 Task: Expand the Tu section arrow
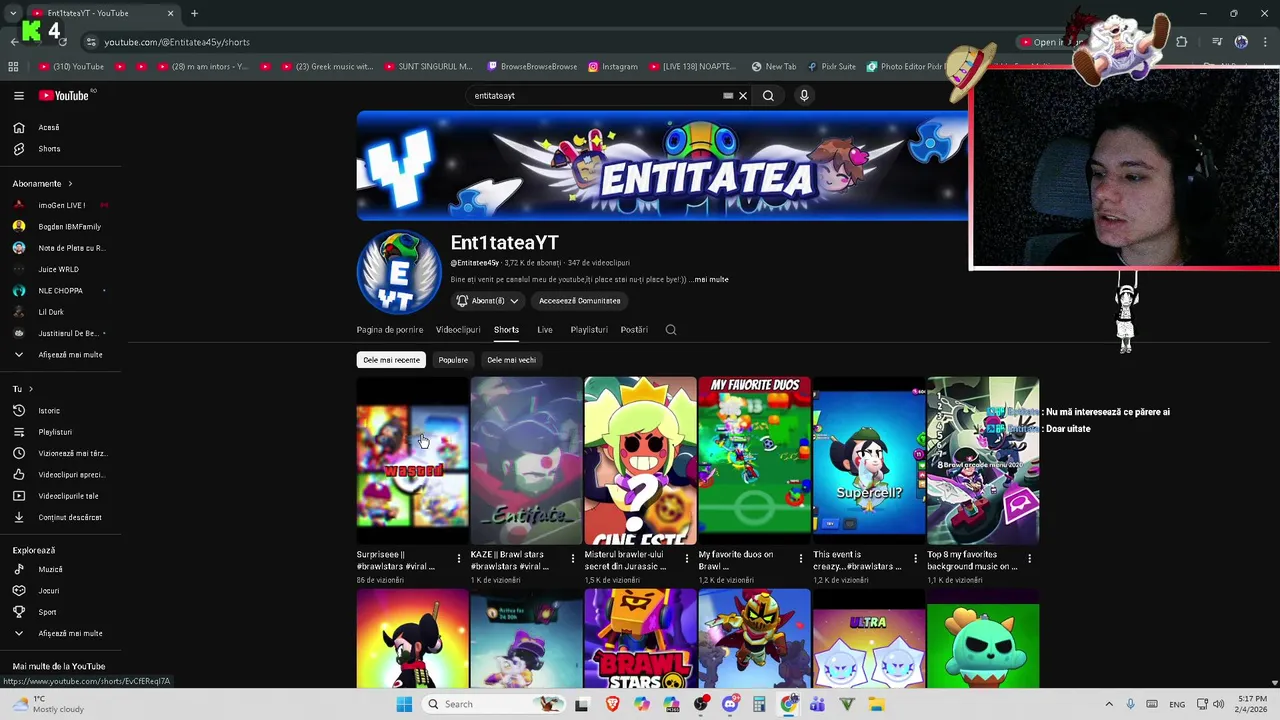pos(30,389)
